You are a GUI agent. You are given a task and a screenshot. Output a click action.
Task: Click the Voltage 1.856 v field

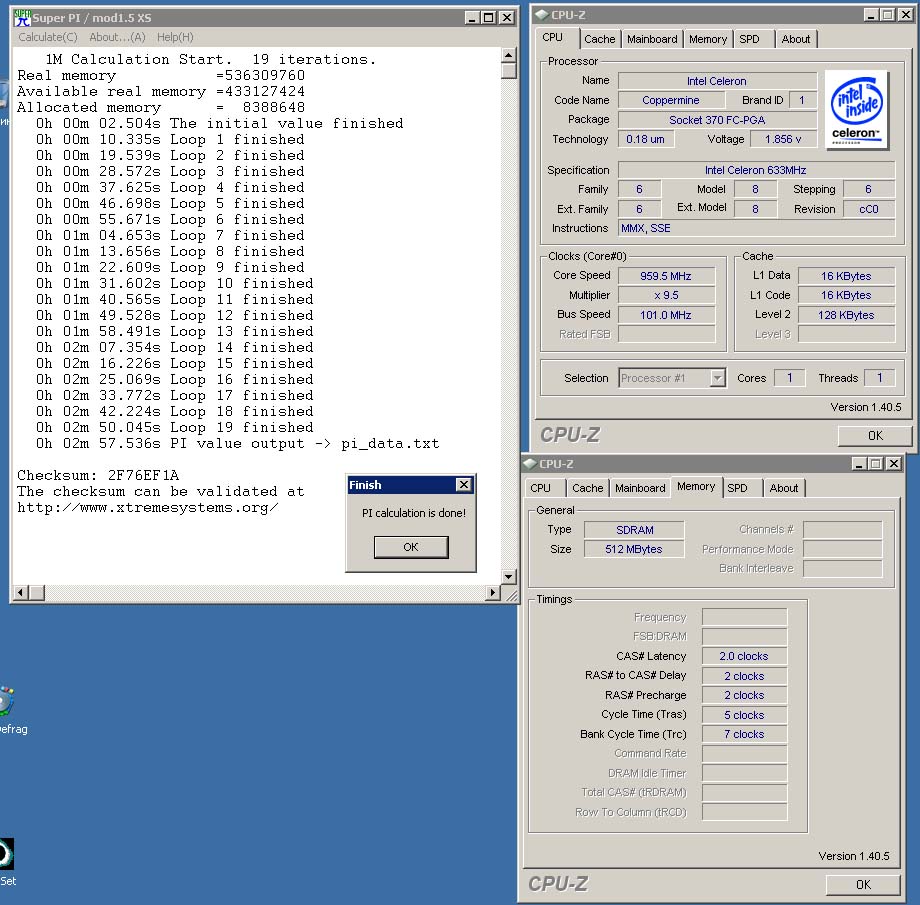coord(783,139)
